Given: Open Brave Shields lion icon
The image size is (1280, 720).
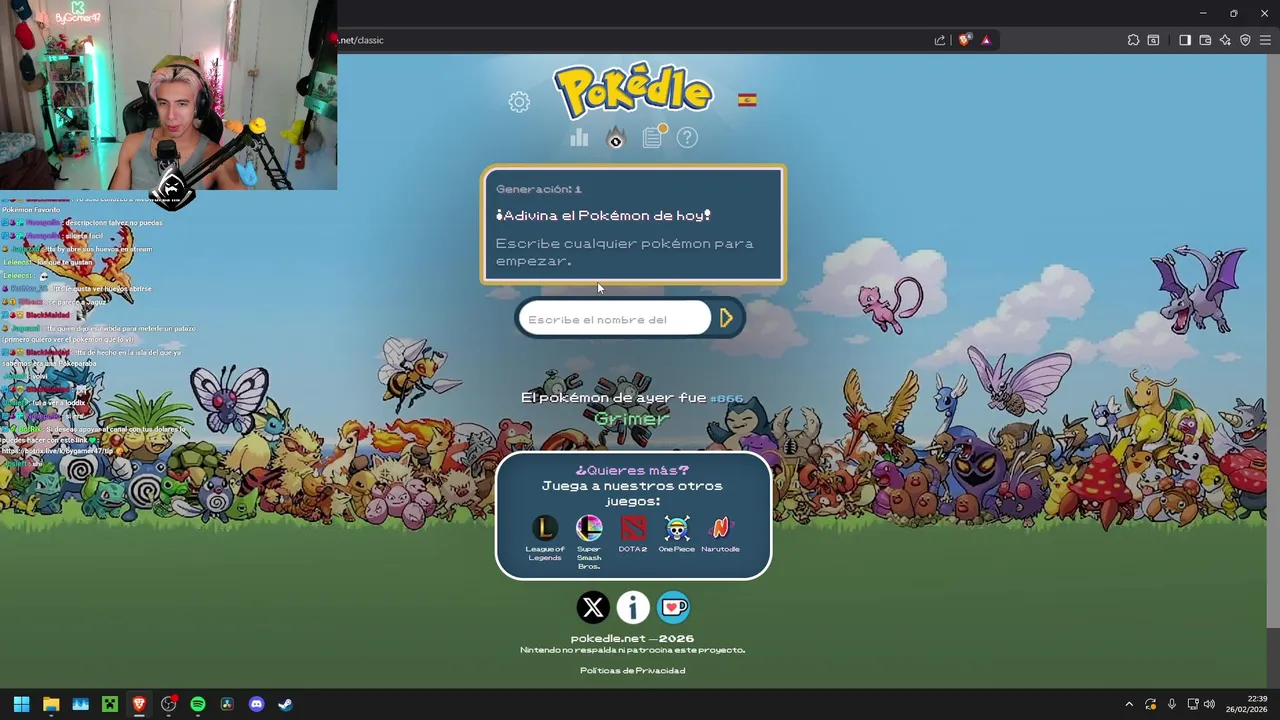Looking at the screenshot, I should [964, 40].
